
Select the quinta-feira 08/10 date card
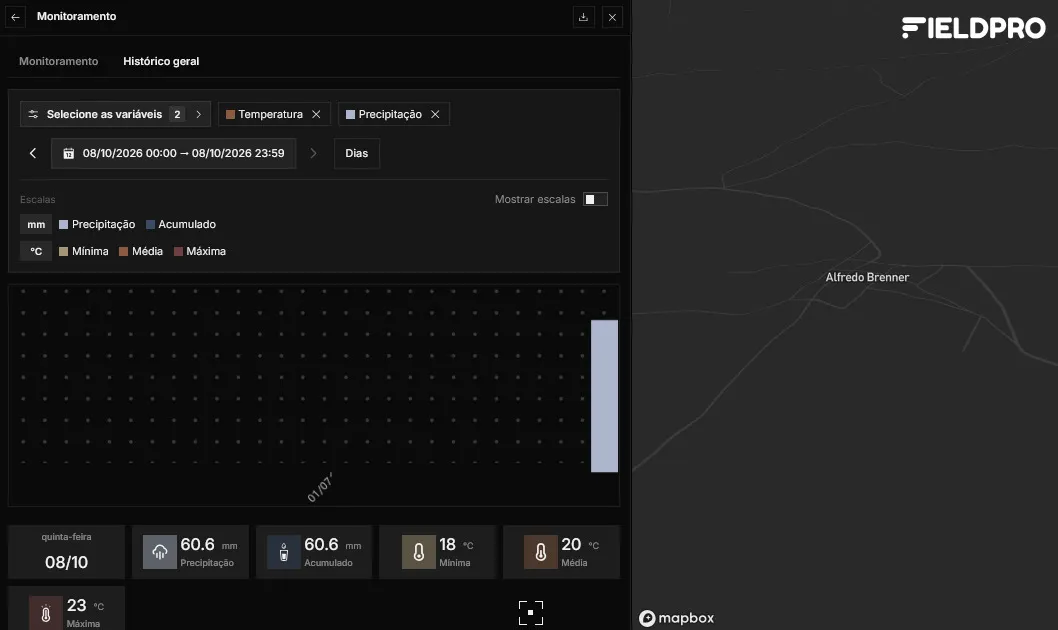[x=66, y=552]
